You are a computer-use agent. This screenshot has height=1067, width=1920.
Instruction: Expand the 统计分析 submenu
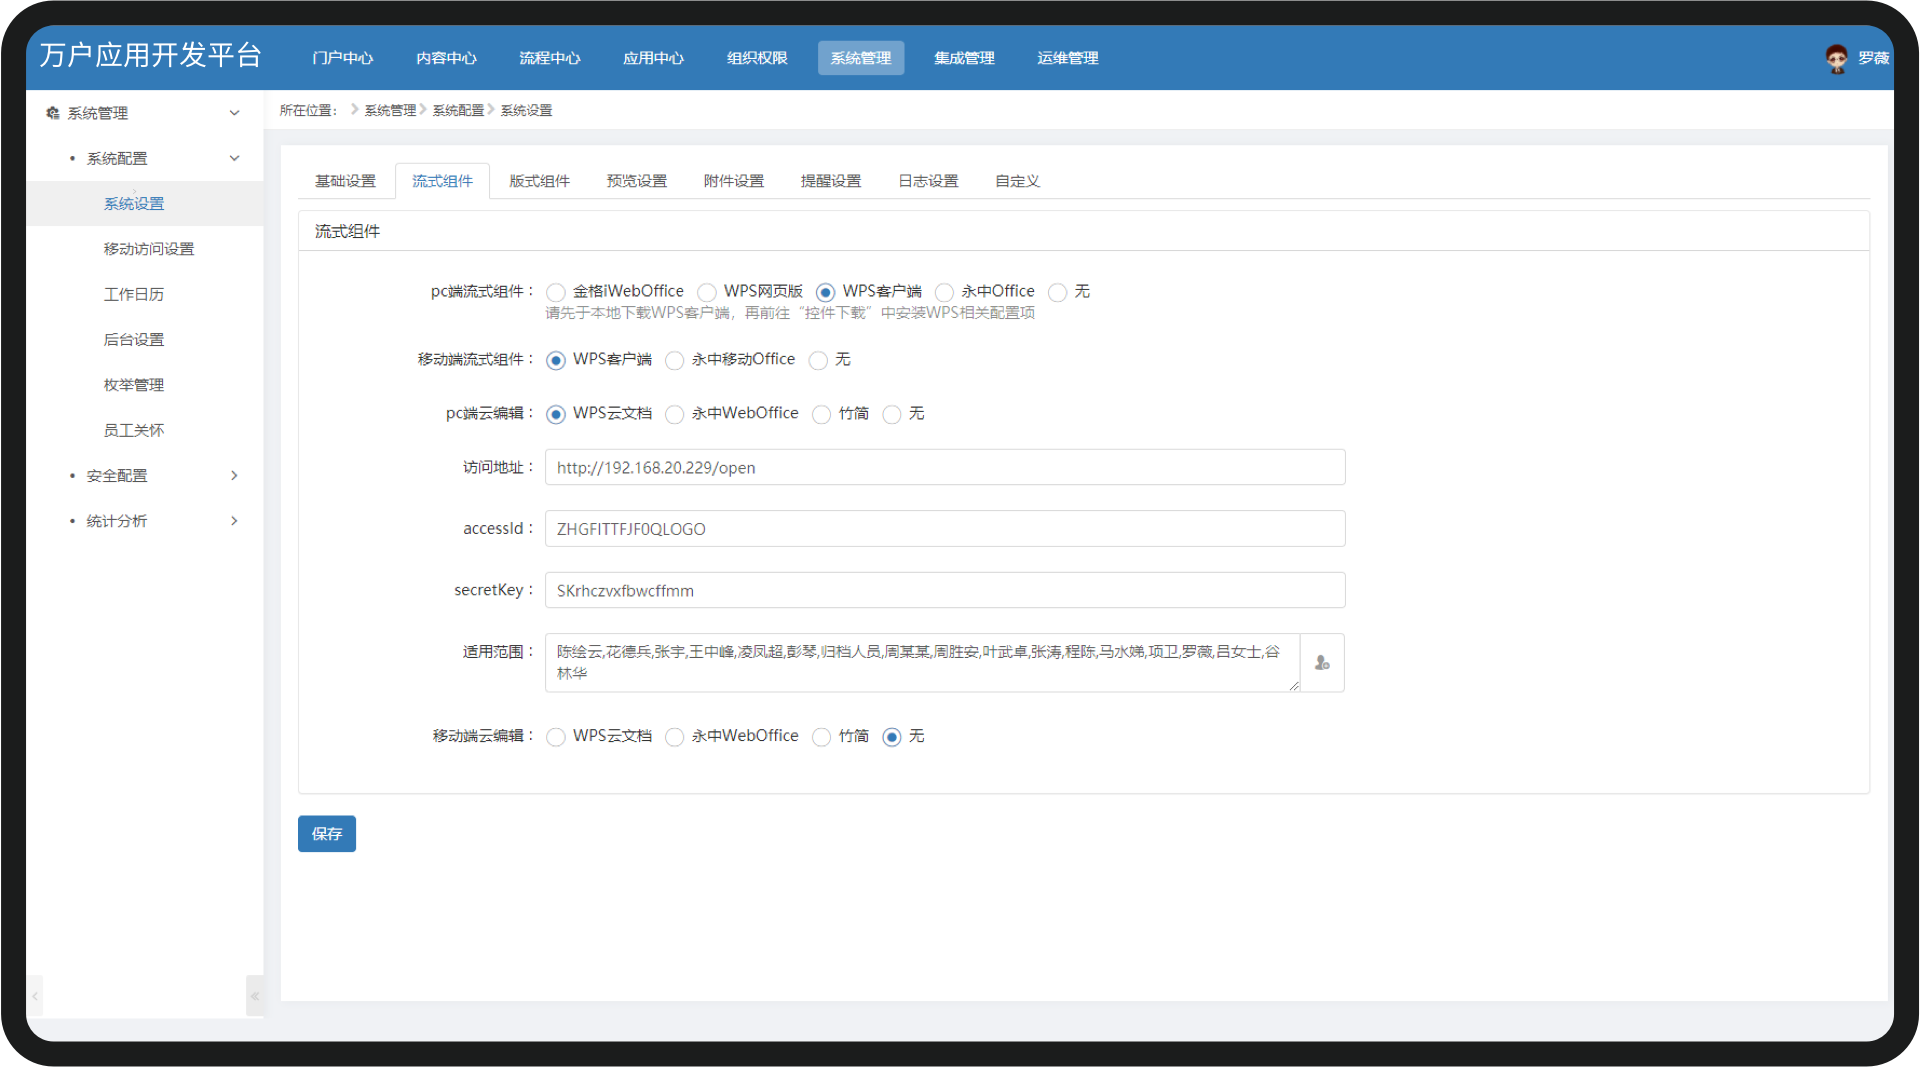pos(234,520)
